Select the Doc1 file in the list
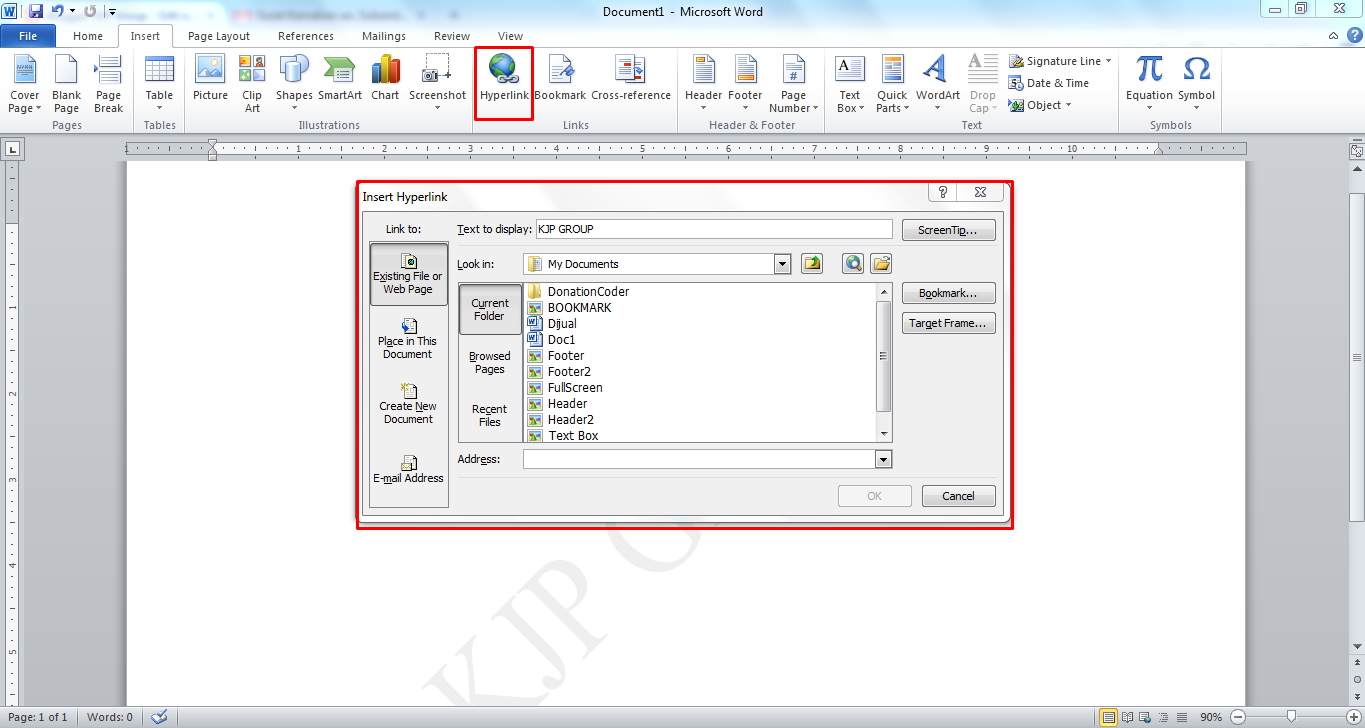This screenshot has height=728, width=1365. coord(560,339)
